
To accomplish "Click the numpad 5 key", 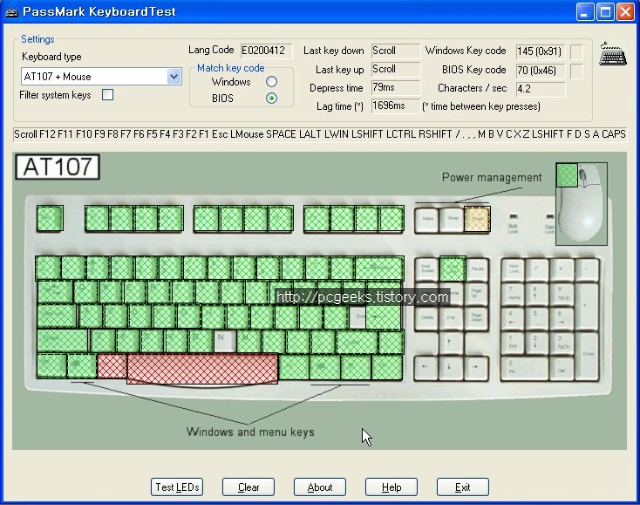I will [x=537, y=318].
